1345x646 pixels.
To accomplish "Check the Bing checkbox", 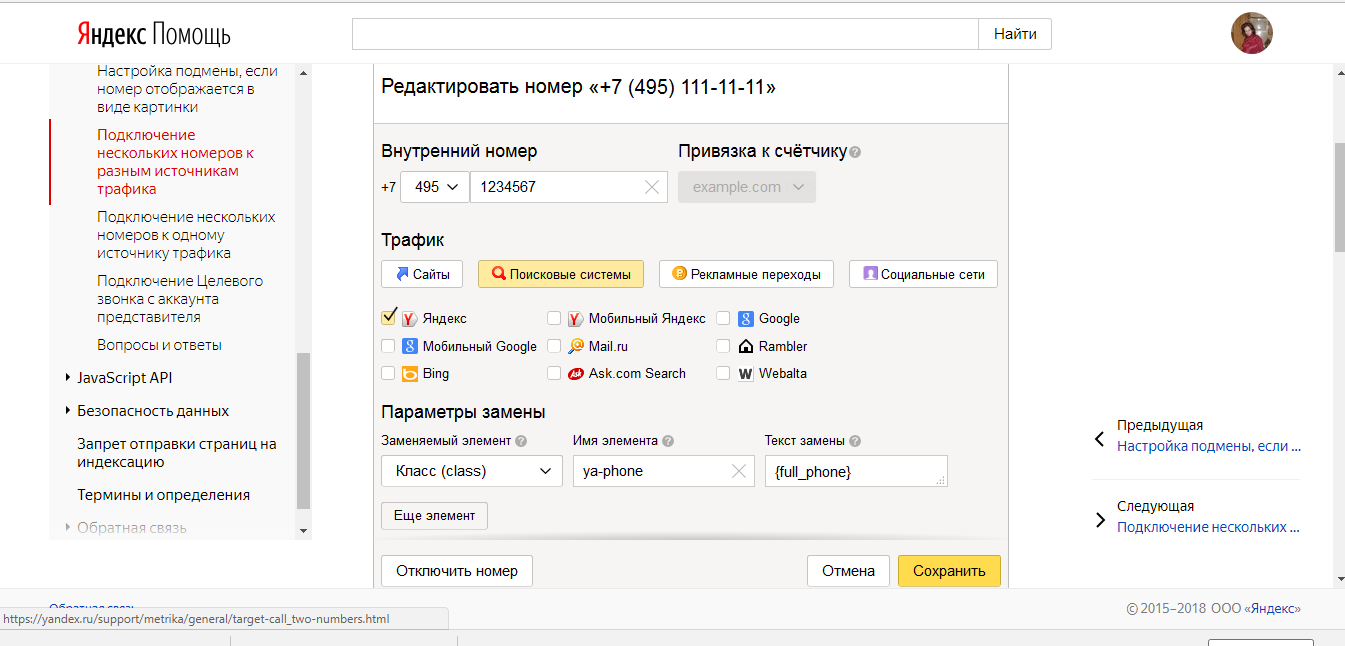I will (388, 372).
